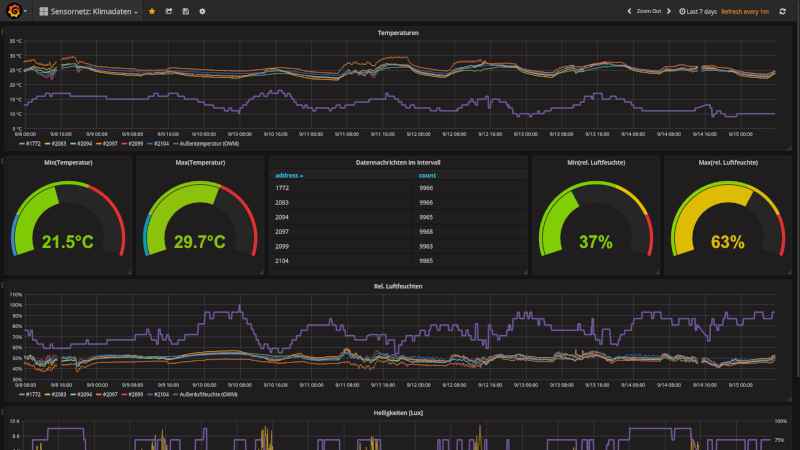This screenshot has width=800, height=450.
Task: Click address cell 2094 in table
Action: point(282,217)
